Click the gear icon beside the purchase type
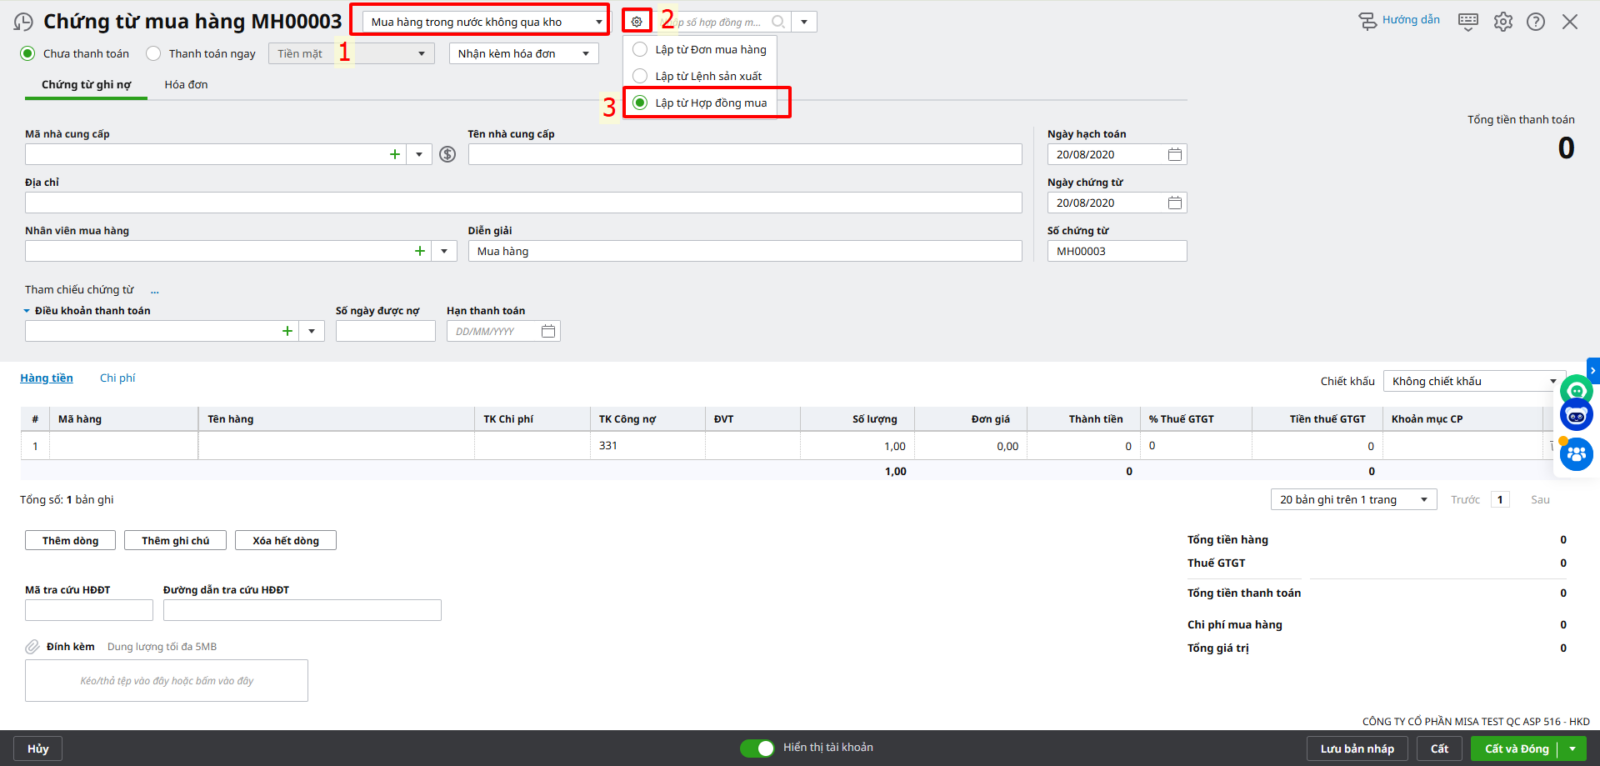The width and height of the screenshot is (1600, 766). pyautogui.click(x=637, y=21)
